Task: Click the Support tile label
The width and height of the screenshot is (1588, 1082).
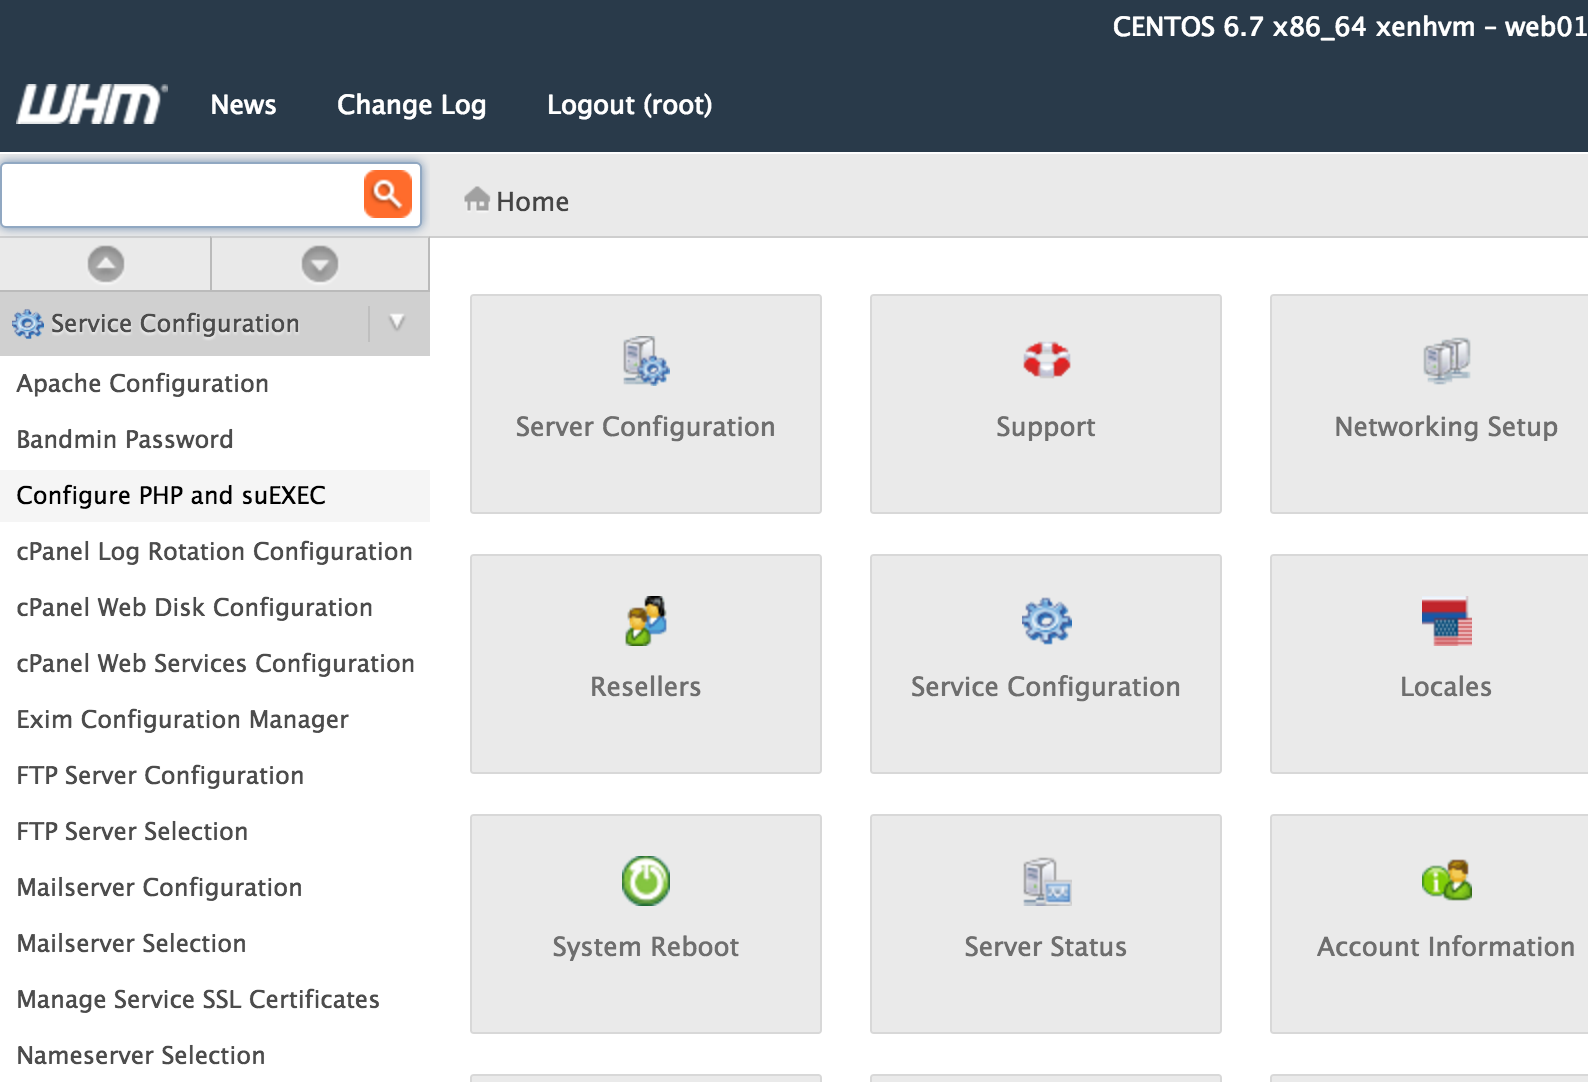Action: pos(1045,427)
